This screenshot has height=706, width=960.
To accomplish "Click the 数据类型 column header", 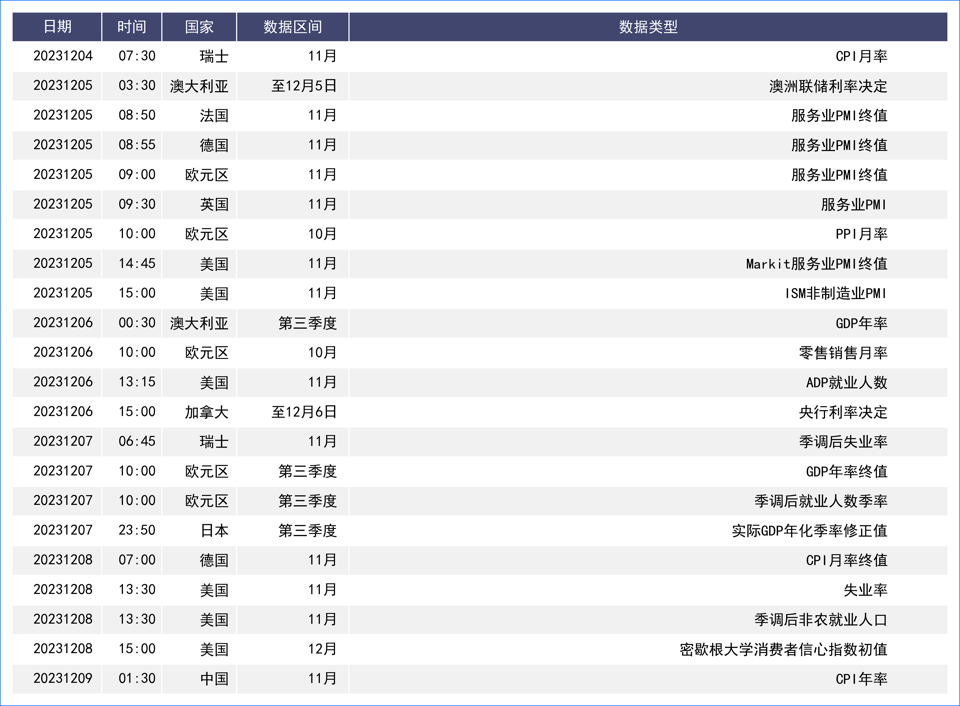I will pyautogui.click(x=648, y=27).
